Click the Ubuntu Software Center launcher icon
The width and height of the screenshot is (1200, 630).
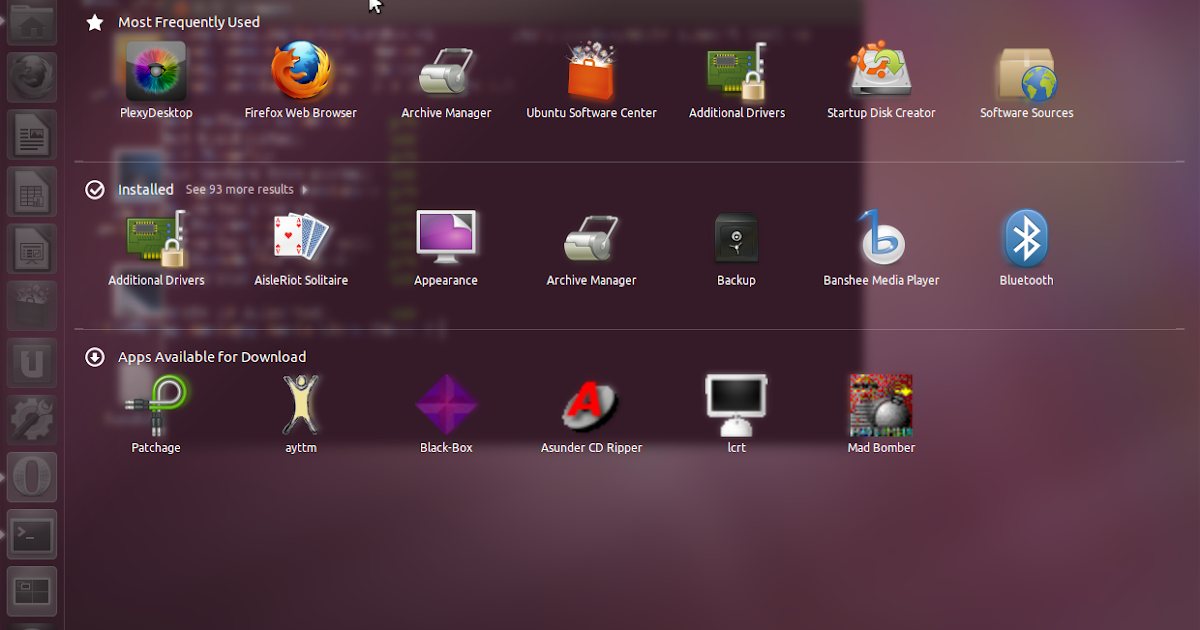pos(32,305)
